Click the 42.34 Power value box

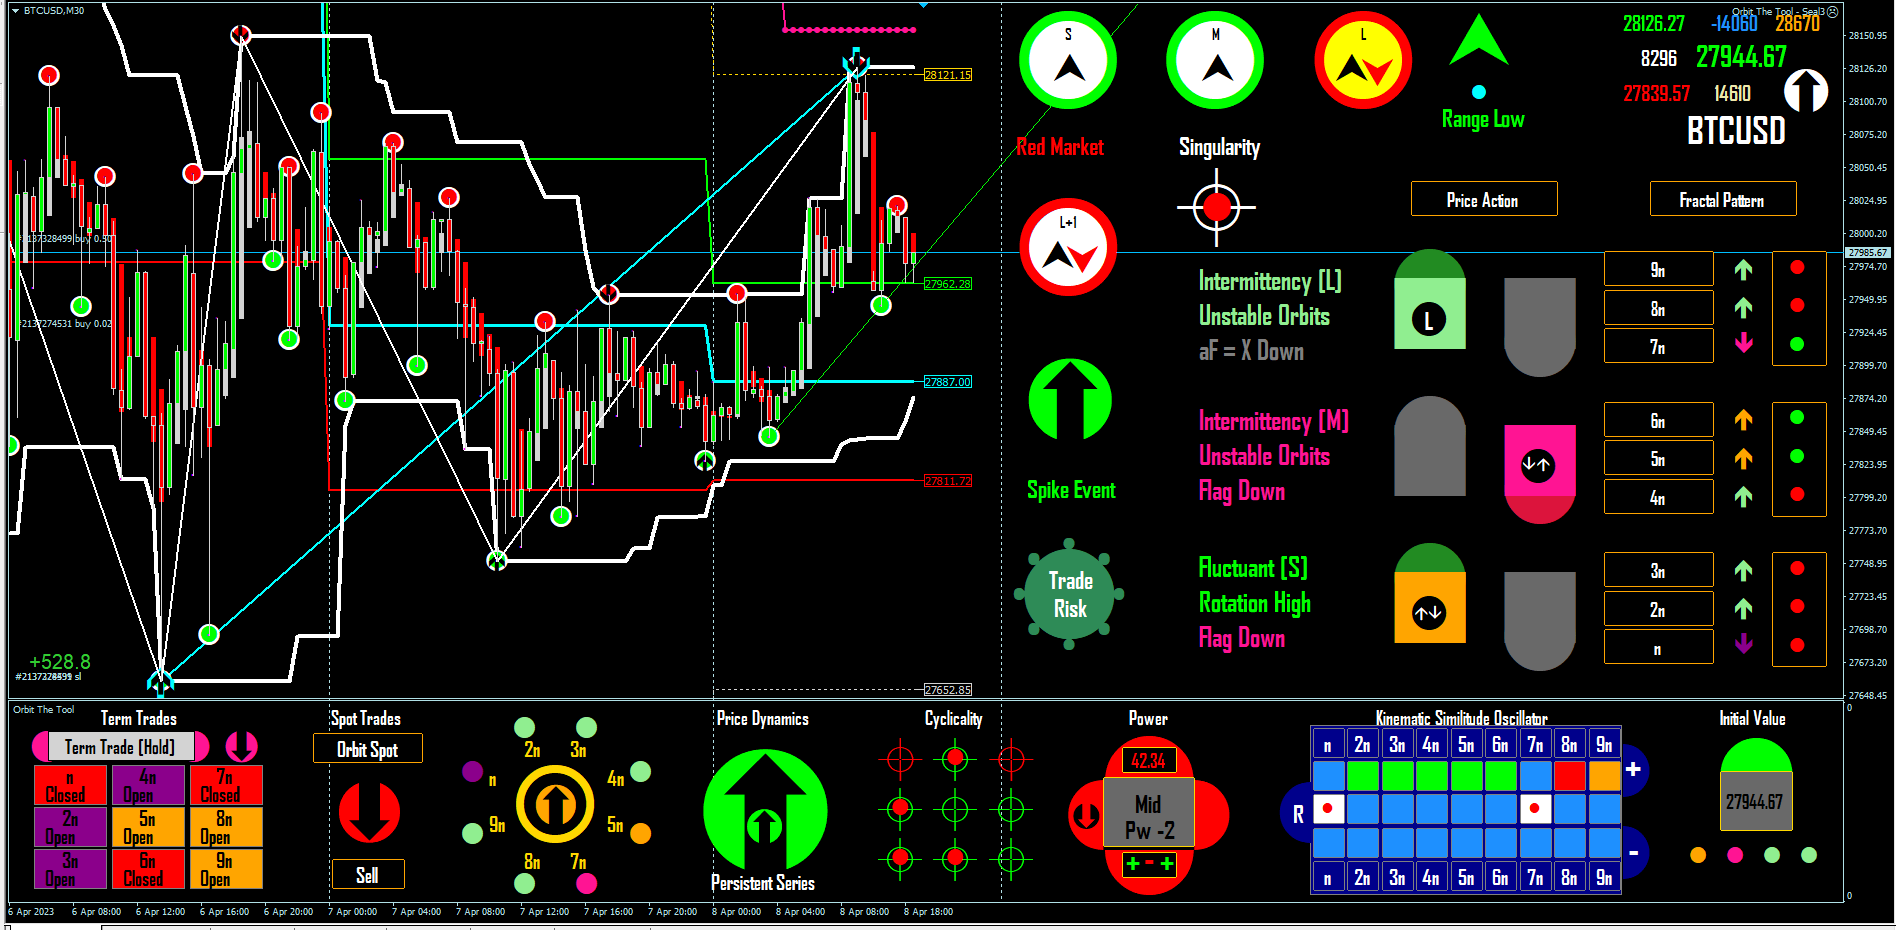click(1148, 761)
